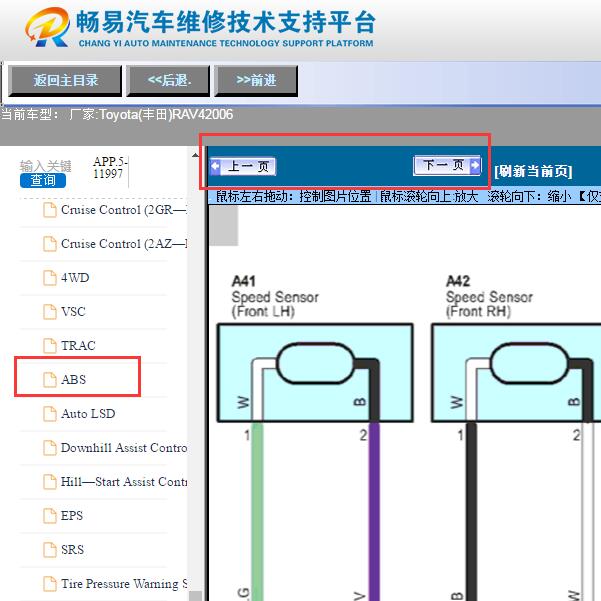This screenshot has height=601, width=601.
Task: Go forward with >>前进 button
Action: pos(256,80)
